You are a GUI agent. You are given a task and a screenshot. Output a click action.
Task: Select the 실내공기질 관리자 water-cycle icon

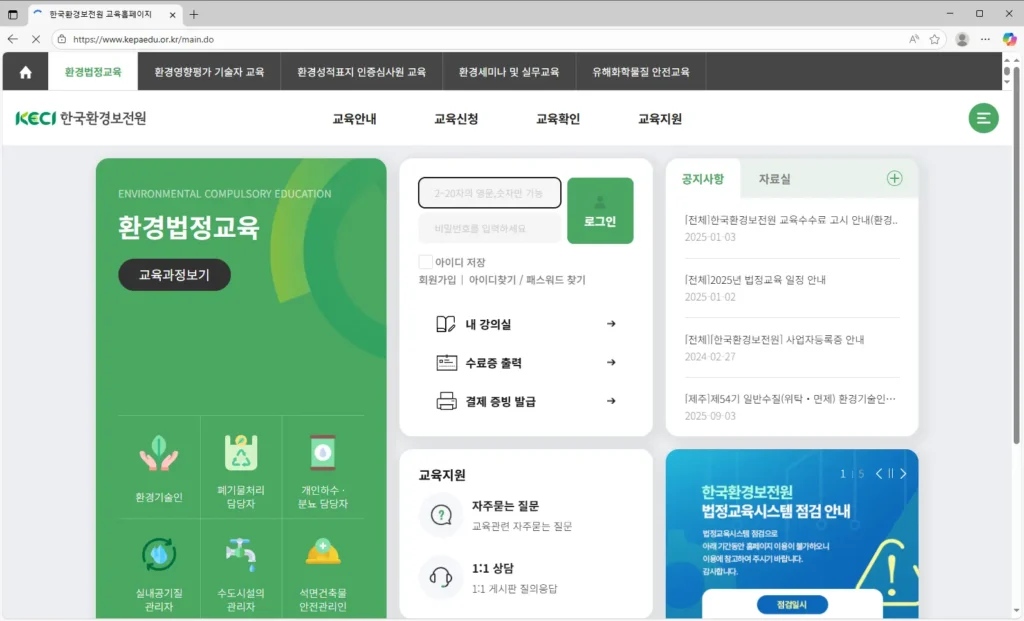point(157,555)
